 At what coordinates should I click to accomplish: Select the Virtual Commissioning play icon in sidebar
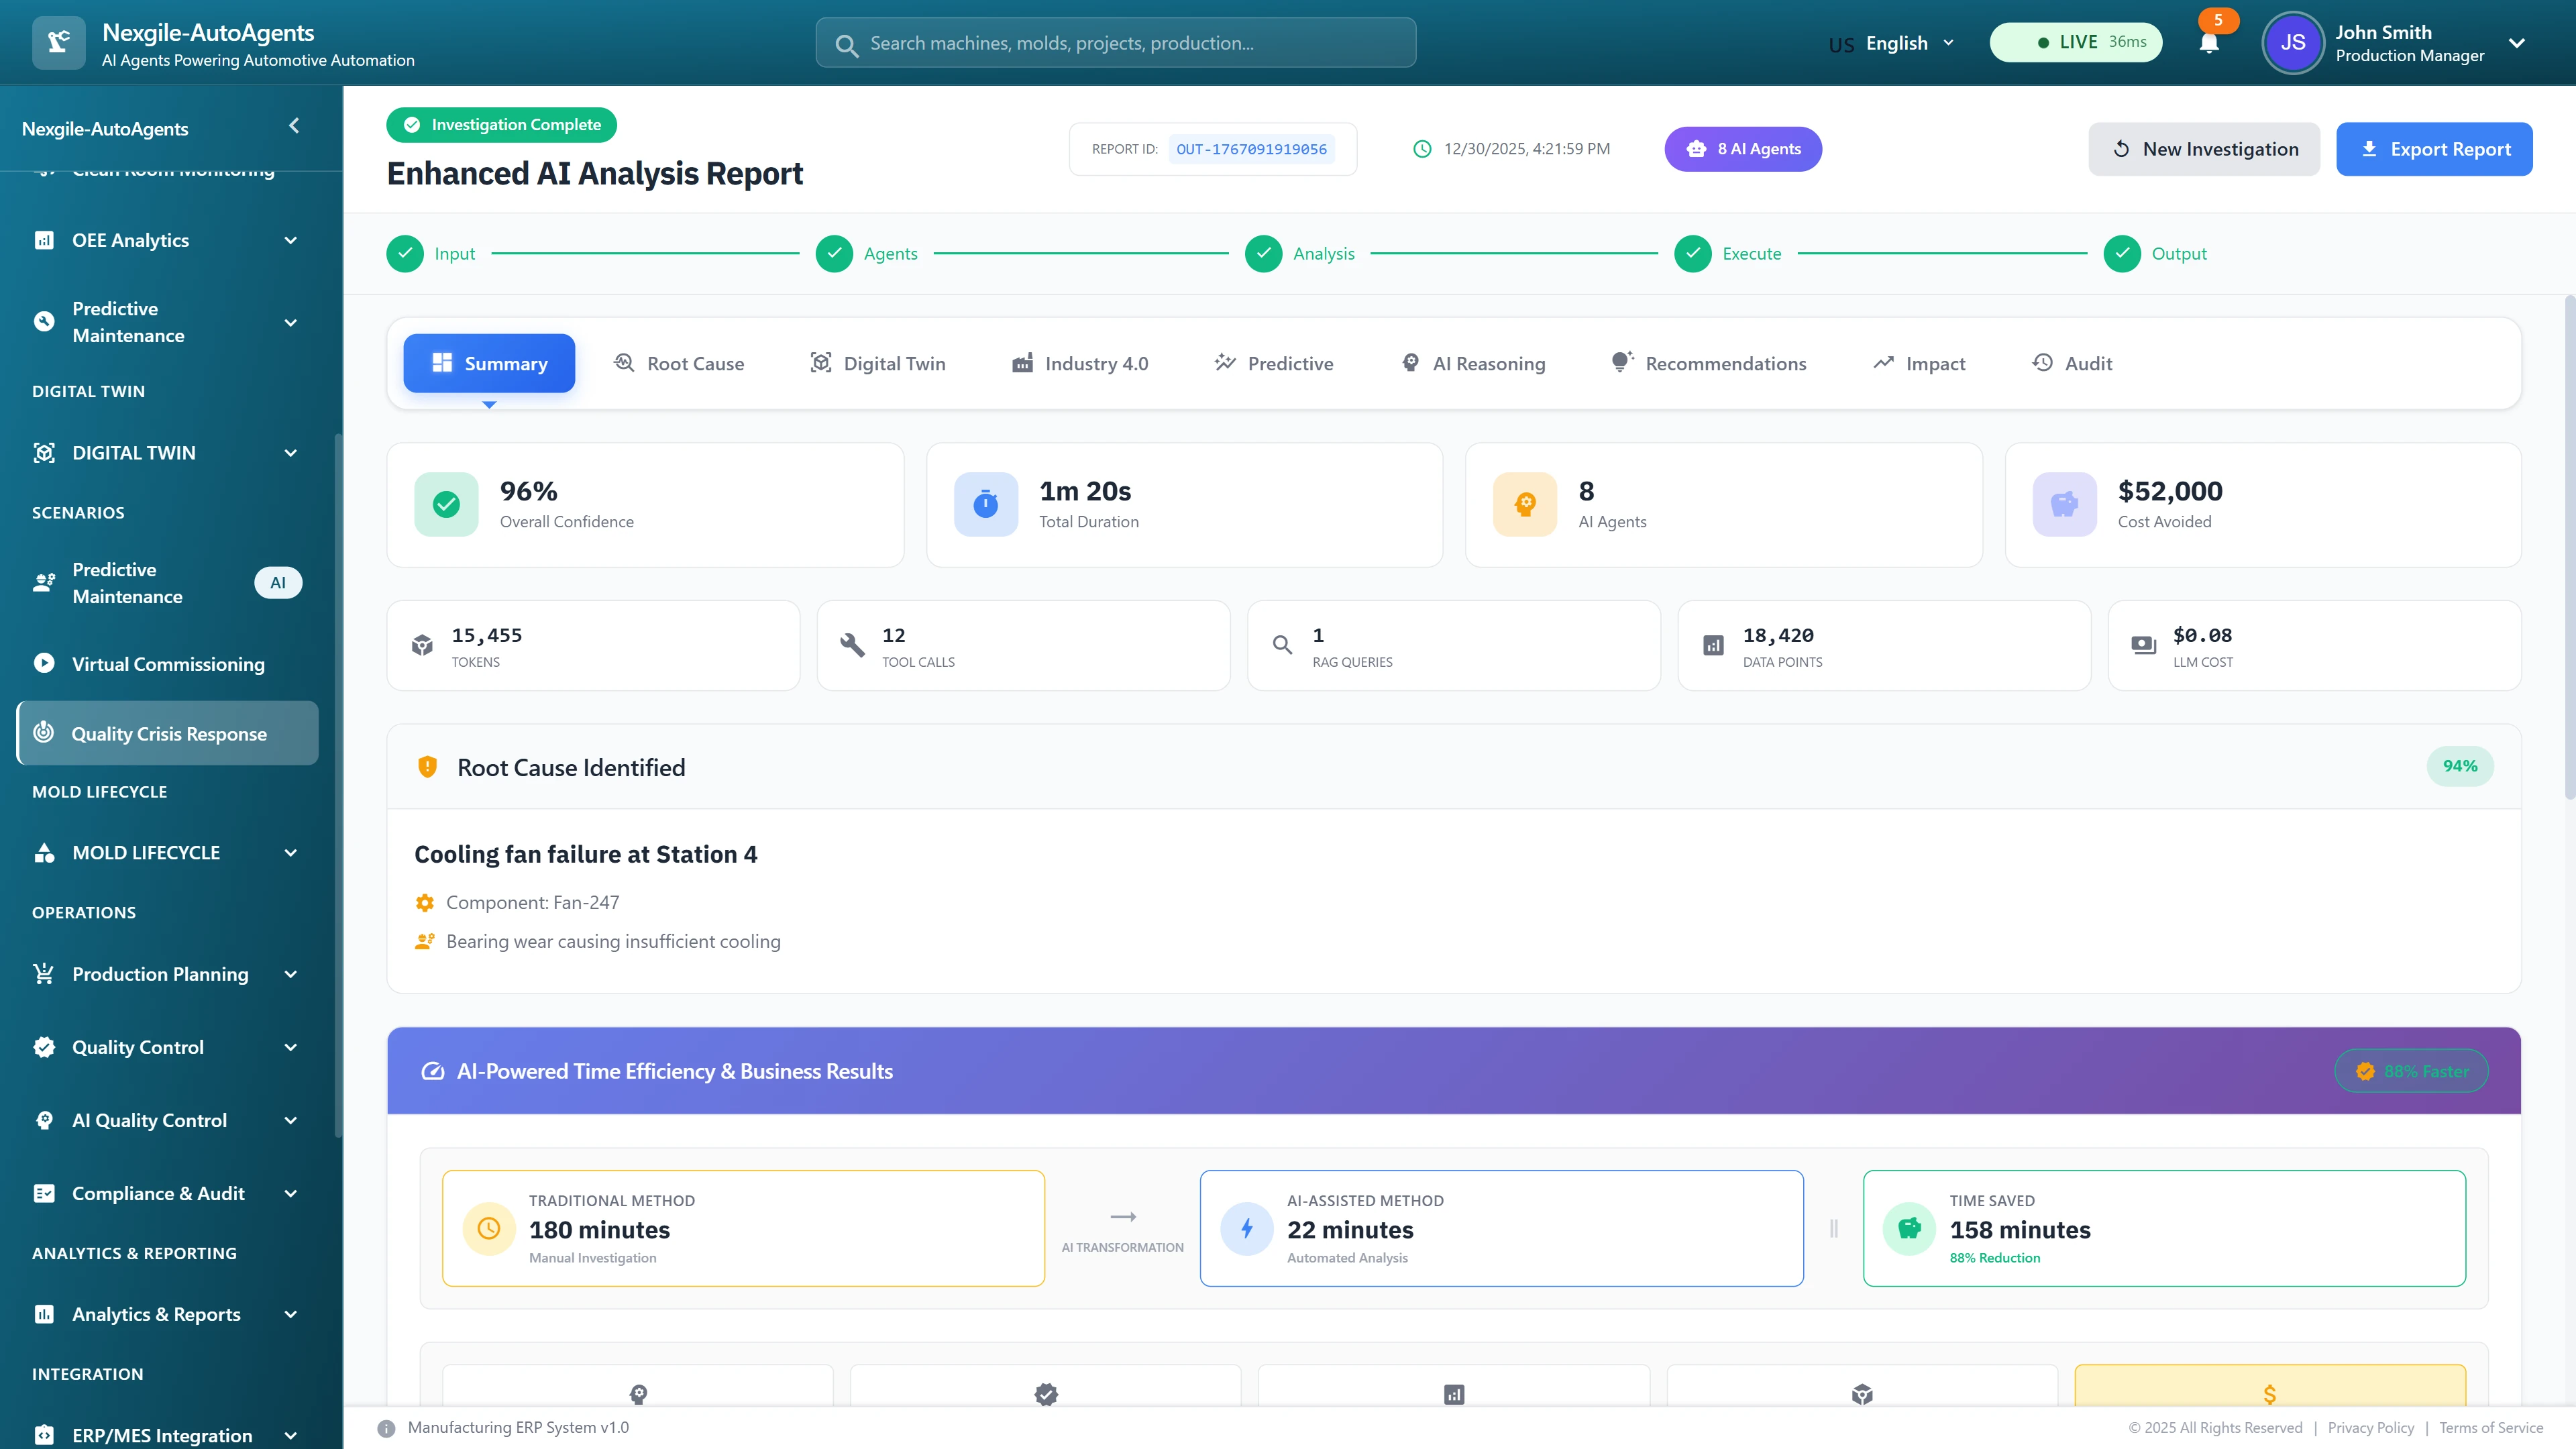(44, 663)
